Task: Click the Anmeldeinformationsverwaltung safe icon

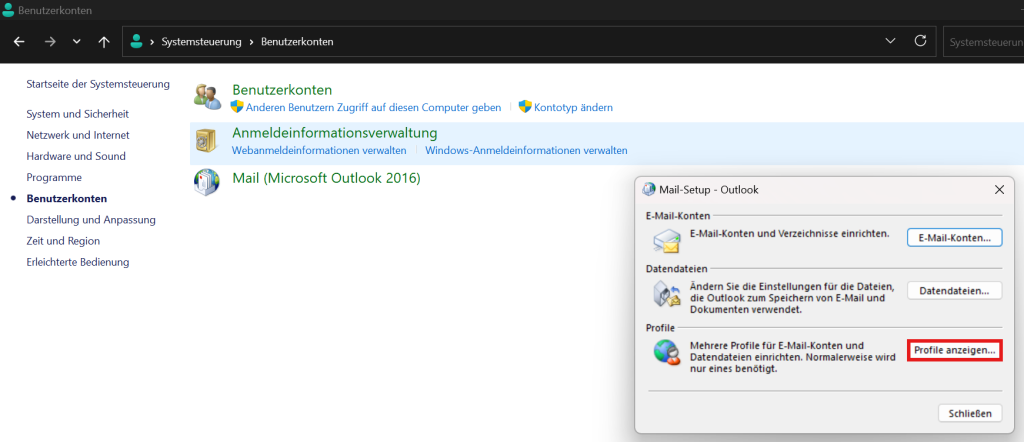Action: click(x=206, y=140)
